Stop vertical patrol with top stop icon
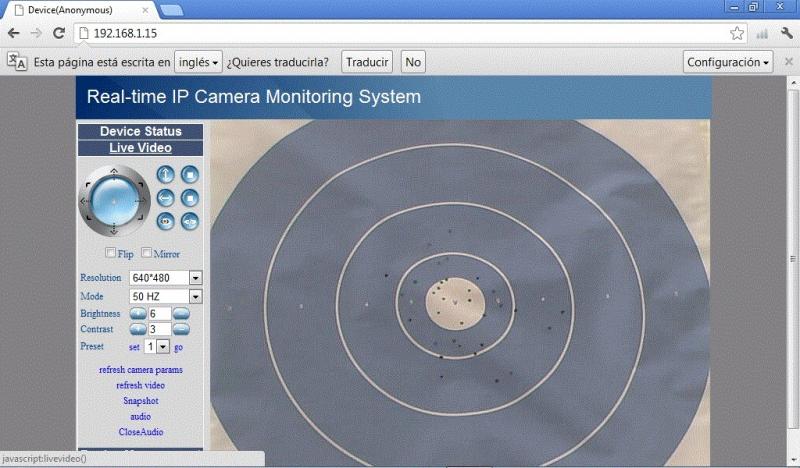 pos(190,175)
